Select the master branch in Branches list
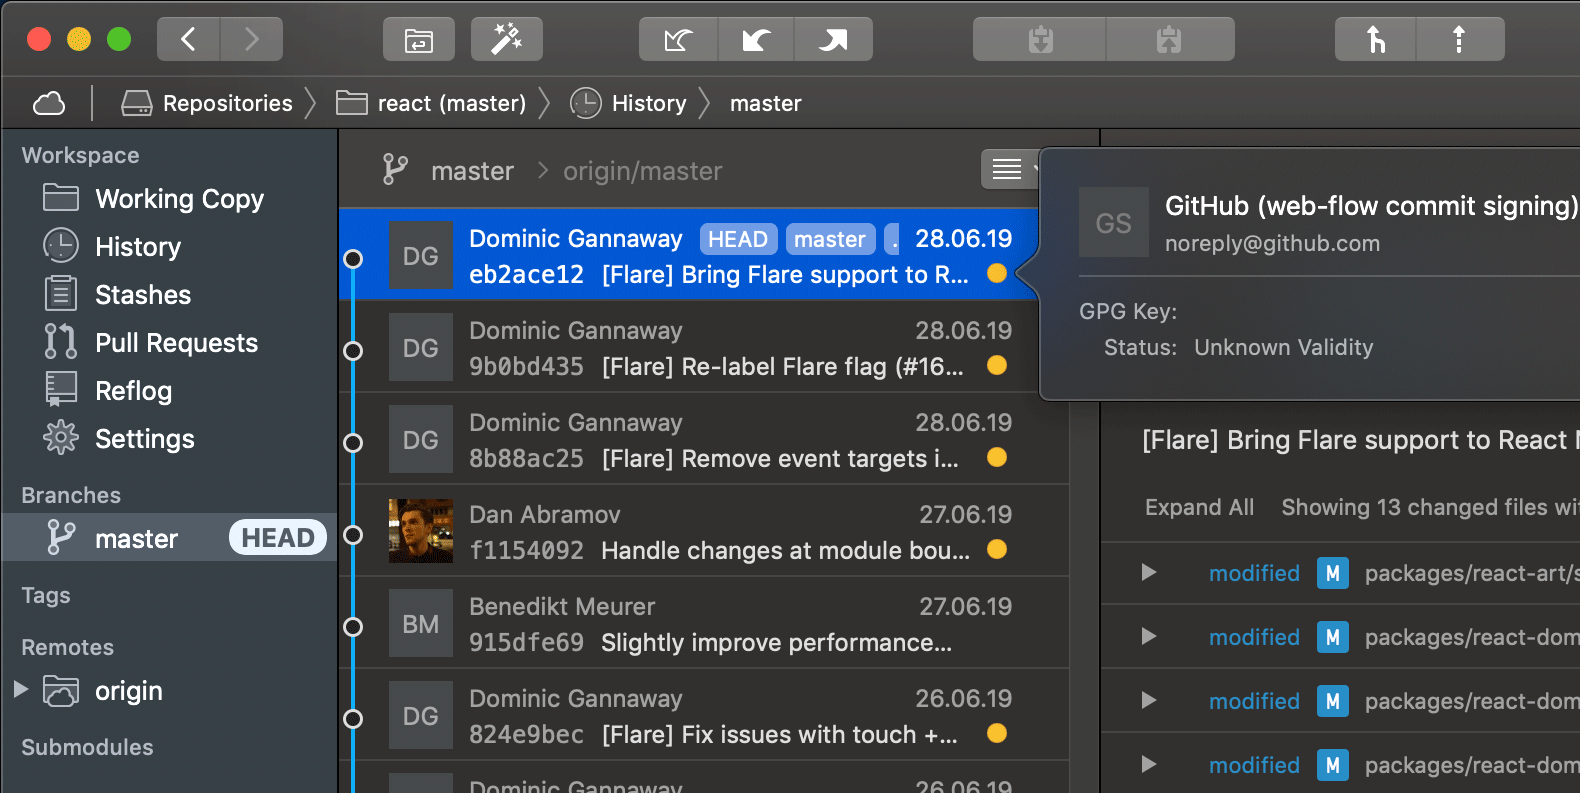 [136, 539]
